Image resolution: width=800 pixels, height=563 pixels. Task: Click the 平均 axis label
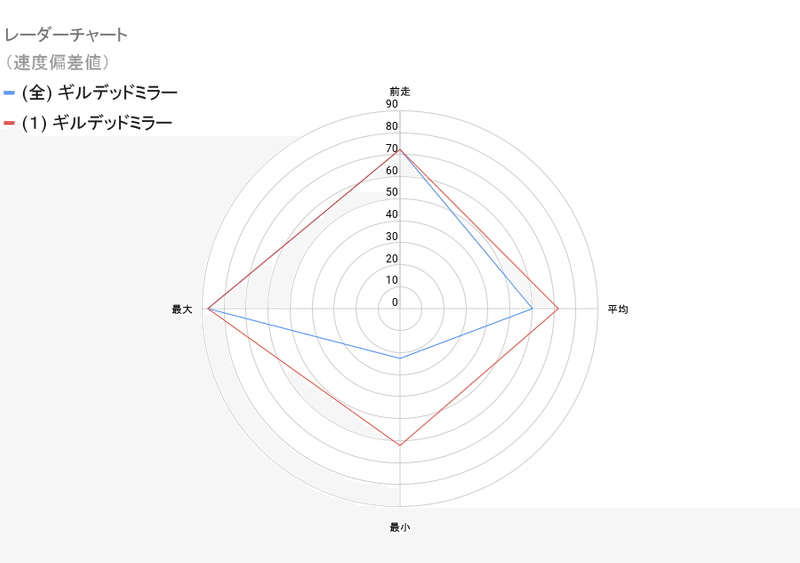click(618, 310)
